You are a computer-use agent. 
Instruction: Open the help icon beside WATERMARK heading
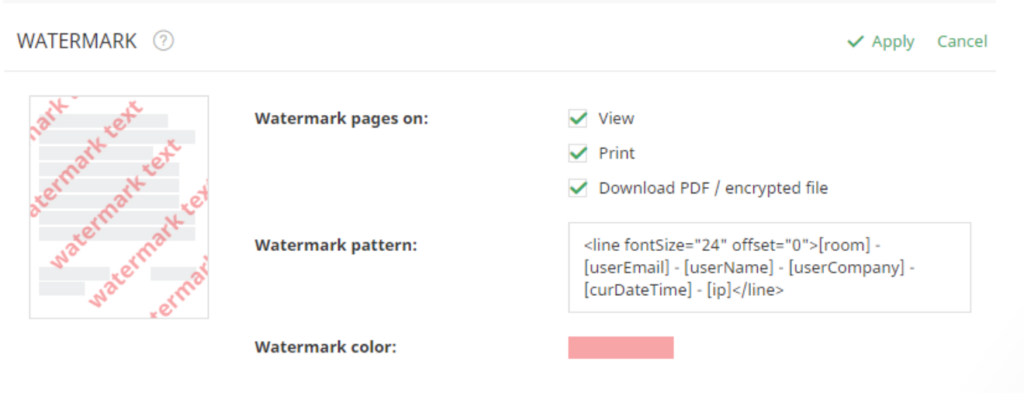[x=163, y=41]
